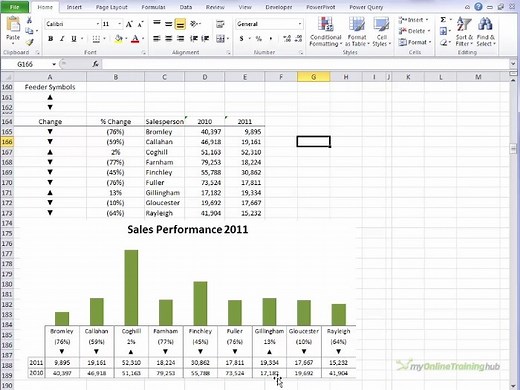Image resolution: width=520 pixels, height=390 pixels.
Task: Click Decrease Decimal
Action: (x=299, y=39)
